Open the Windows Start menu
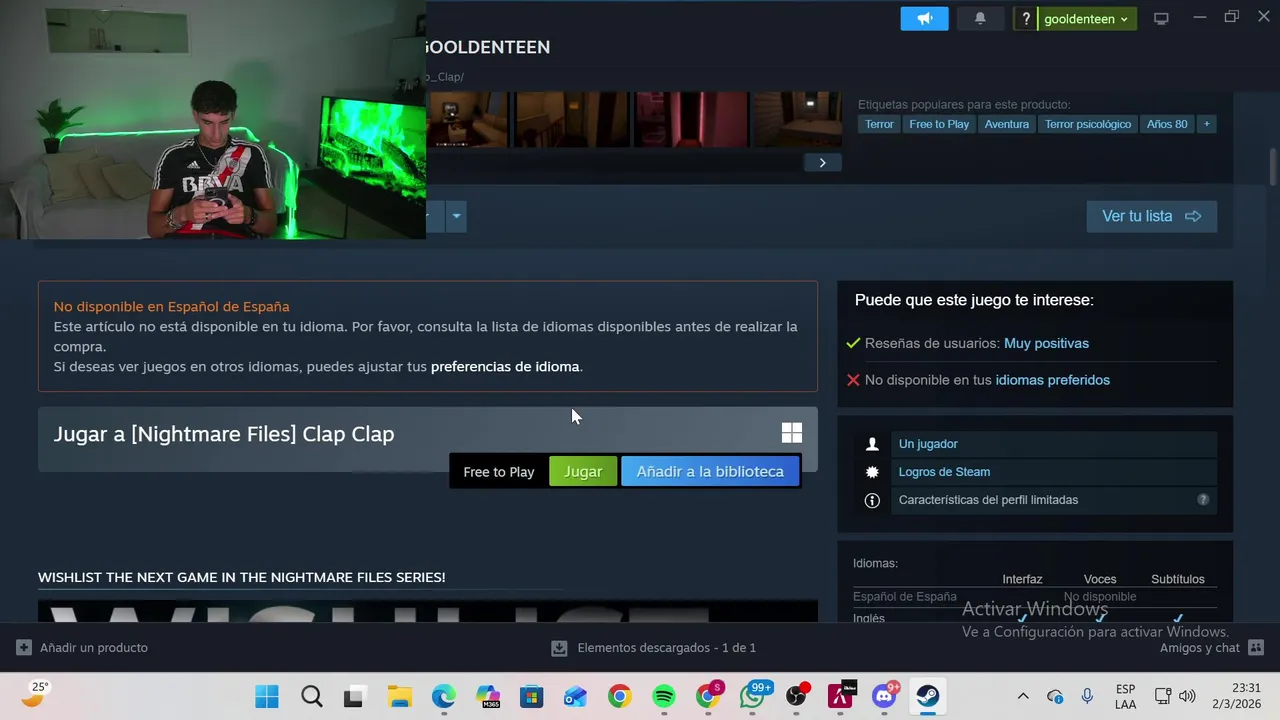The width and height of the screenshot is (1280, 720). click(x=267, y=697)
